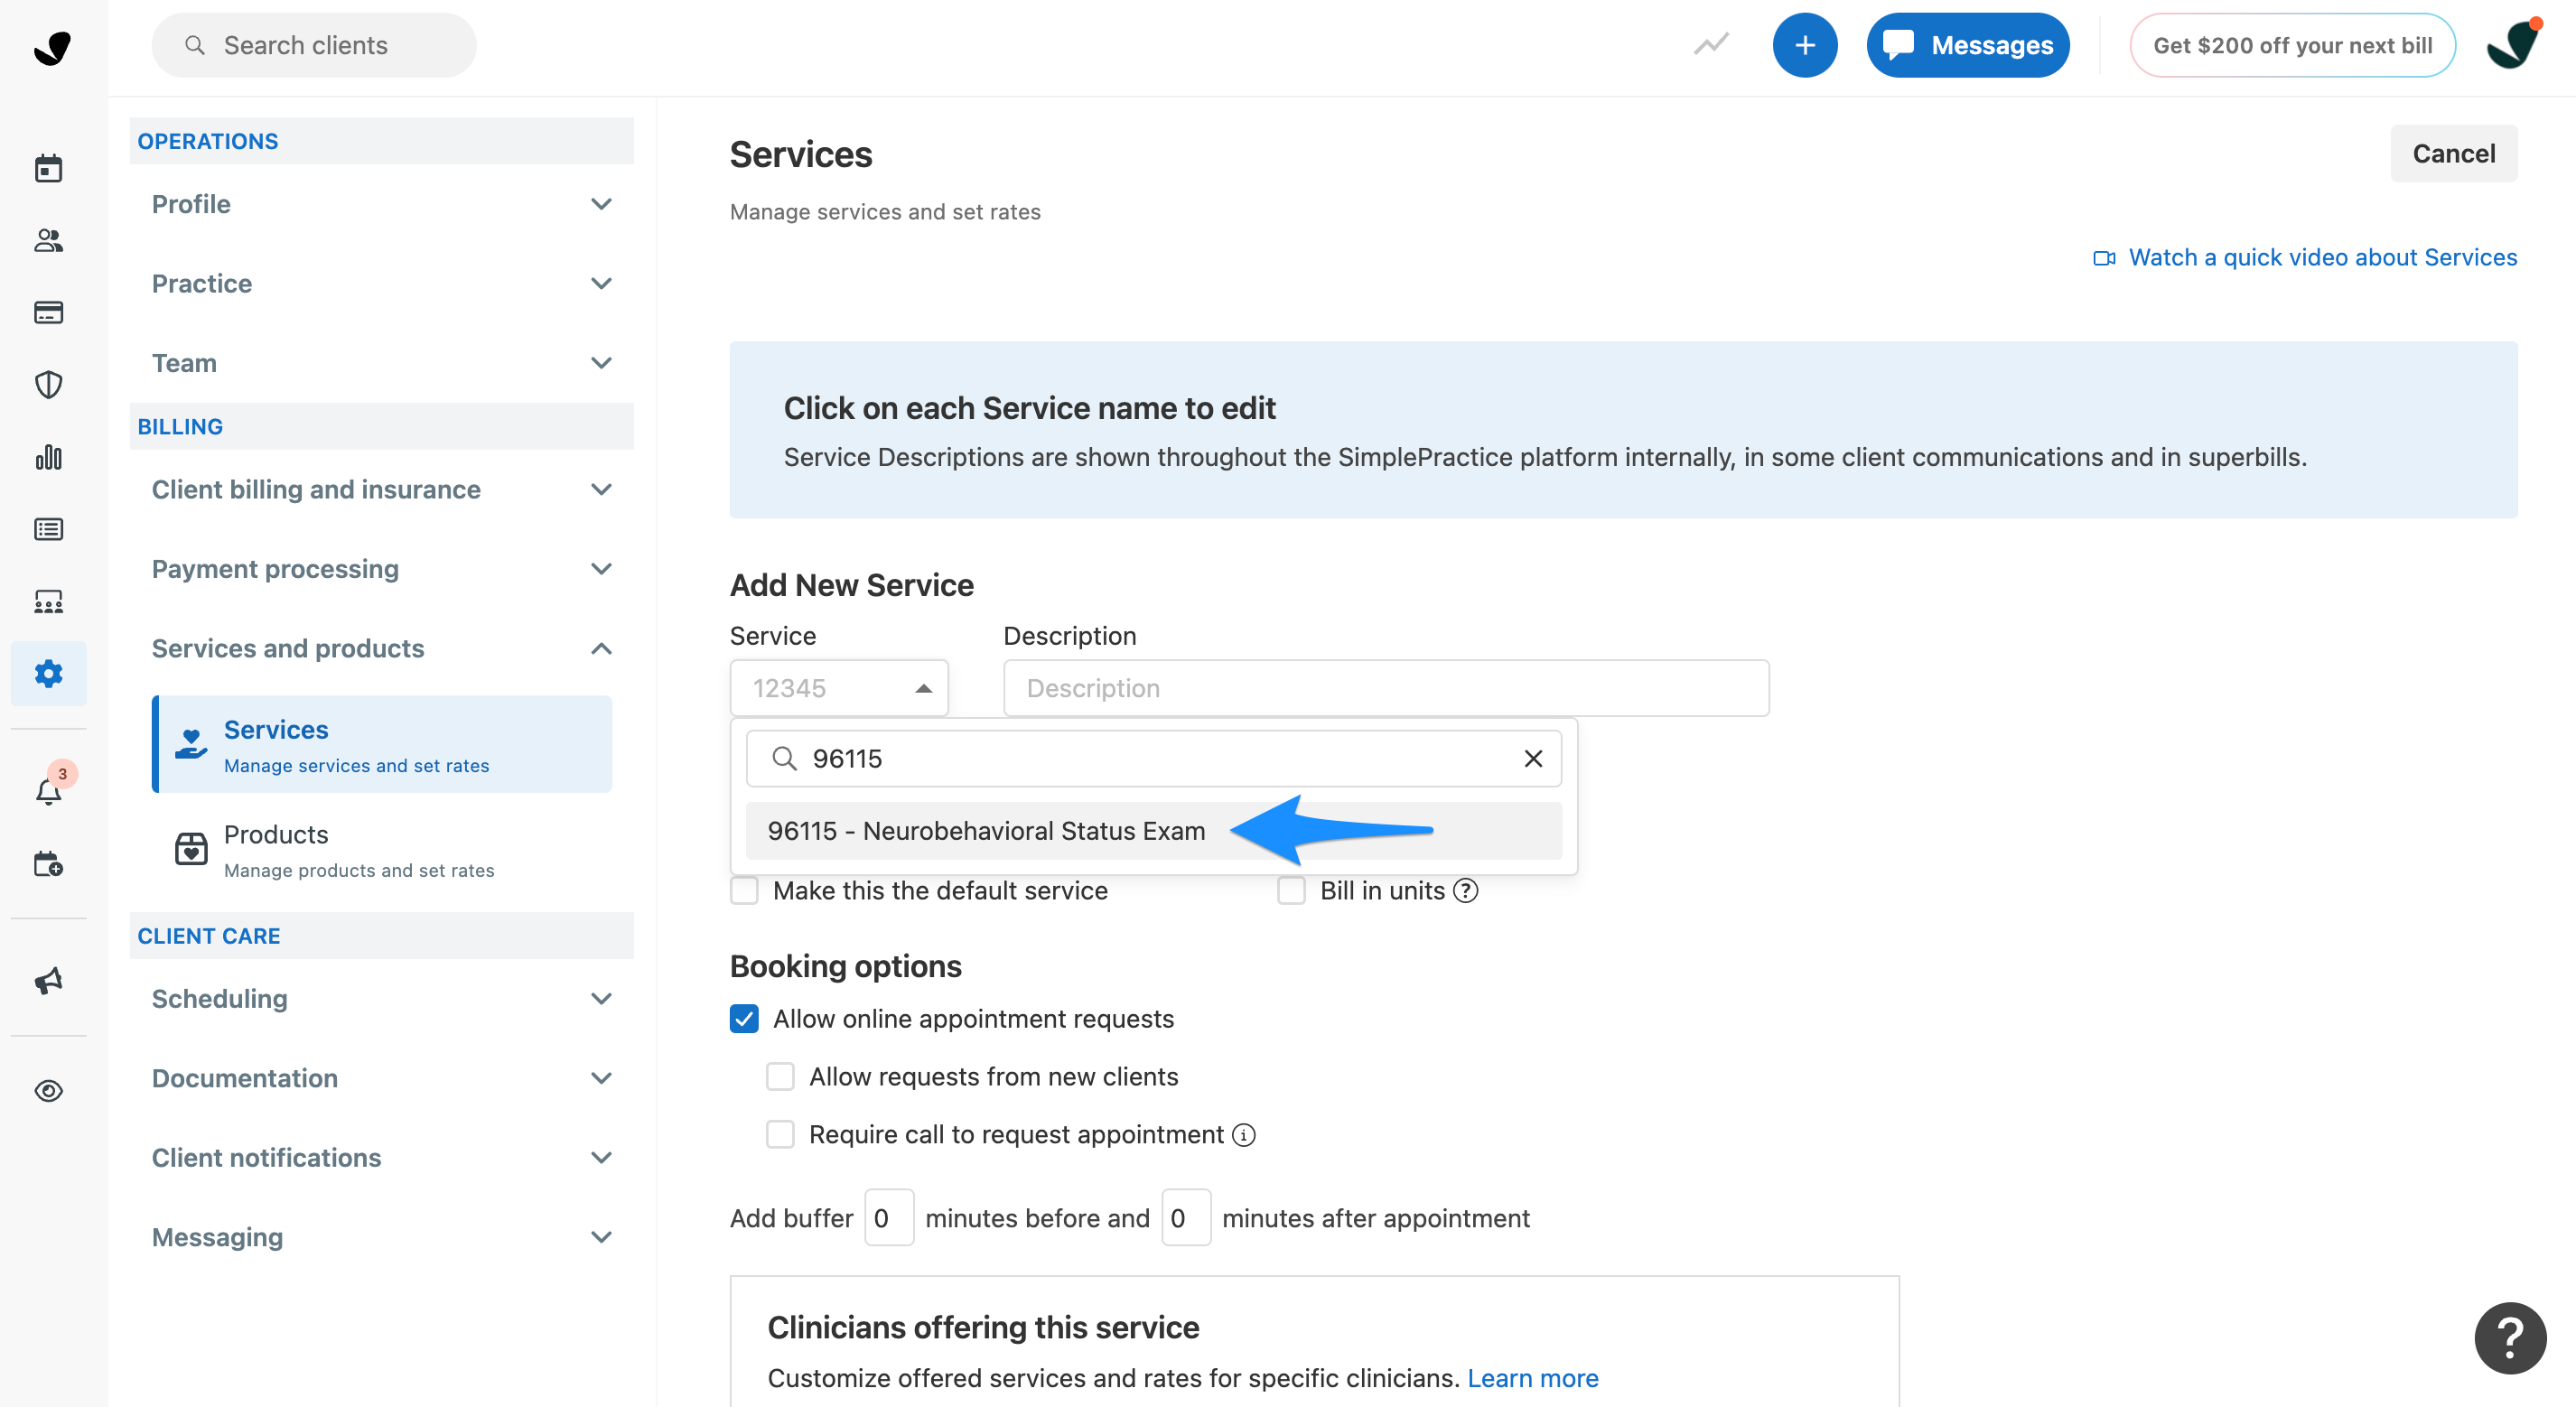
Task: Click the blue plus create button
Action: 1805,45
